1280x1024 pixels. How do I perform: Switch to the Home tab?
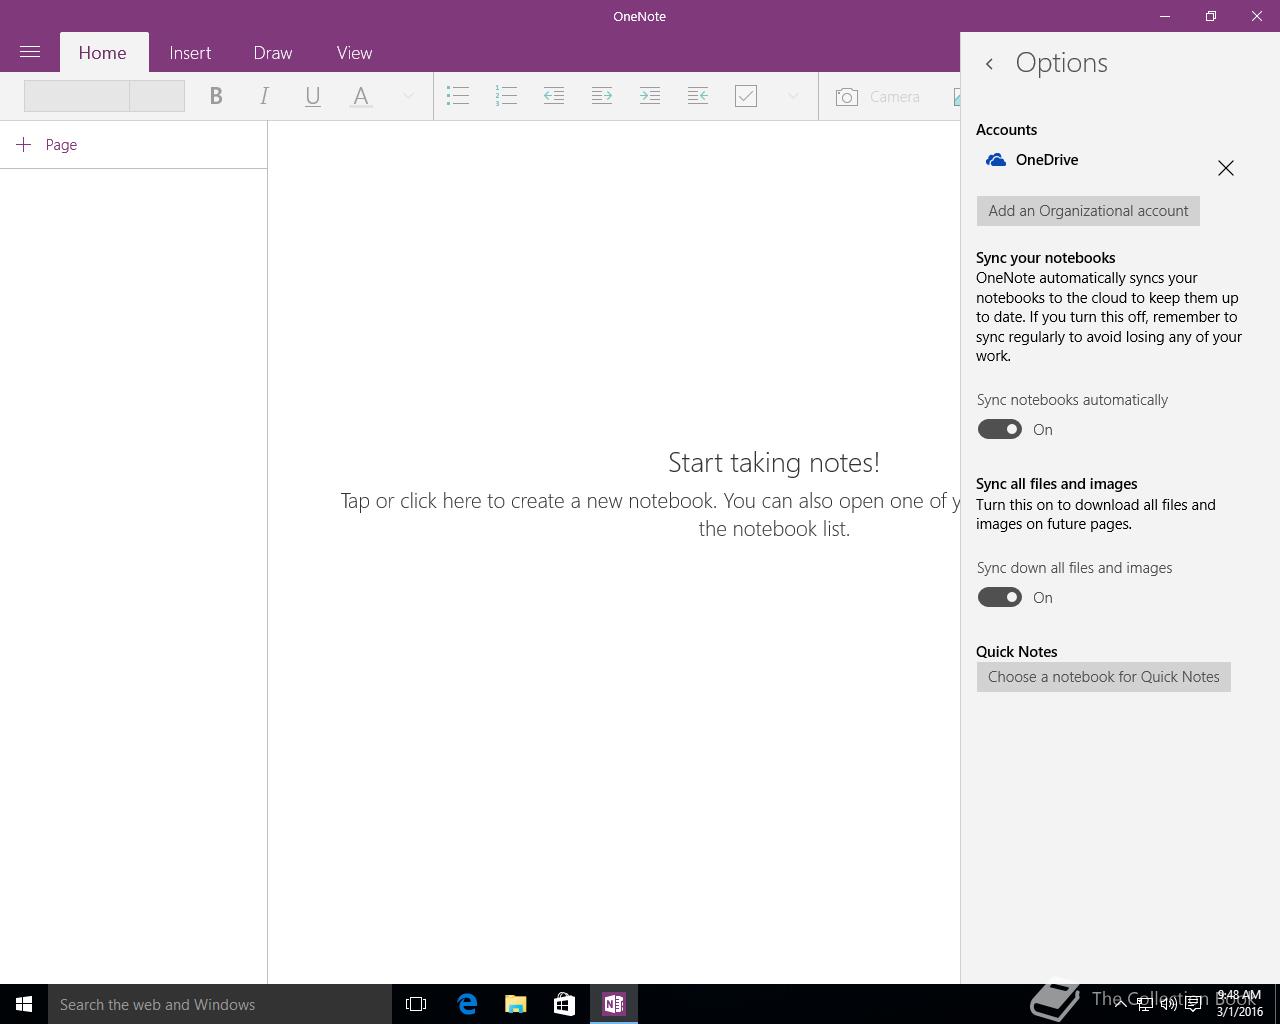[103, 53]
